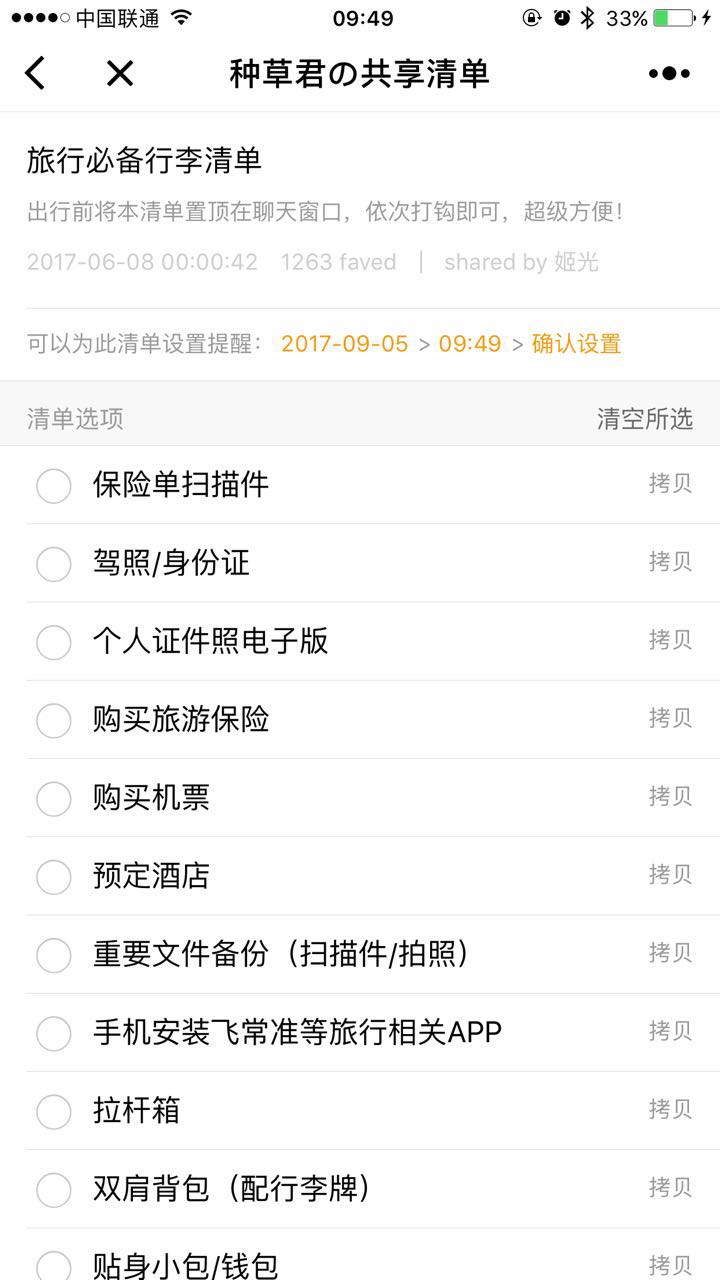Tick the 驾照/身份证 checkbox
720x1280 pixels.
click(54, 564)
